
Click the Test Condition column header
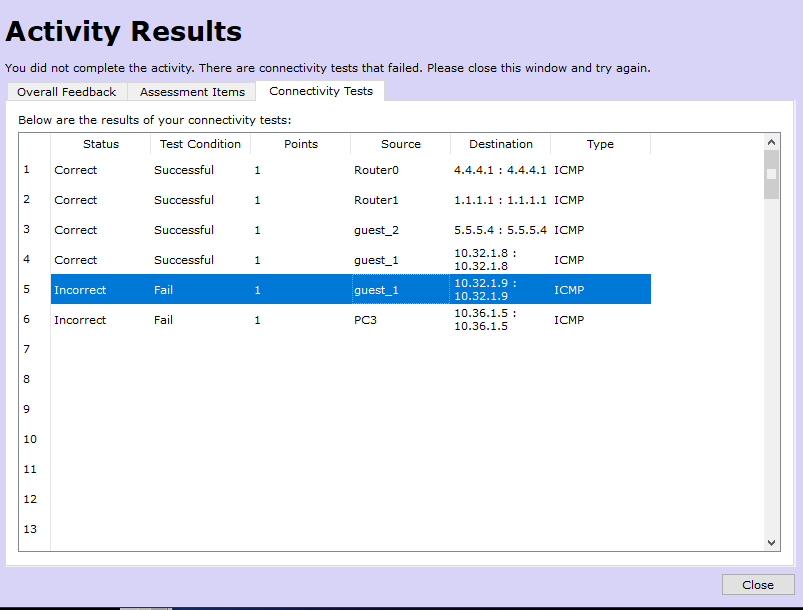(200, 144)
